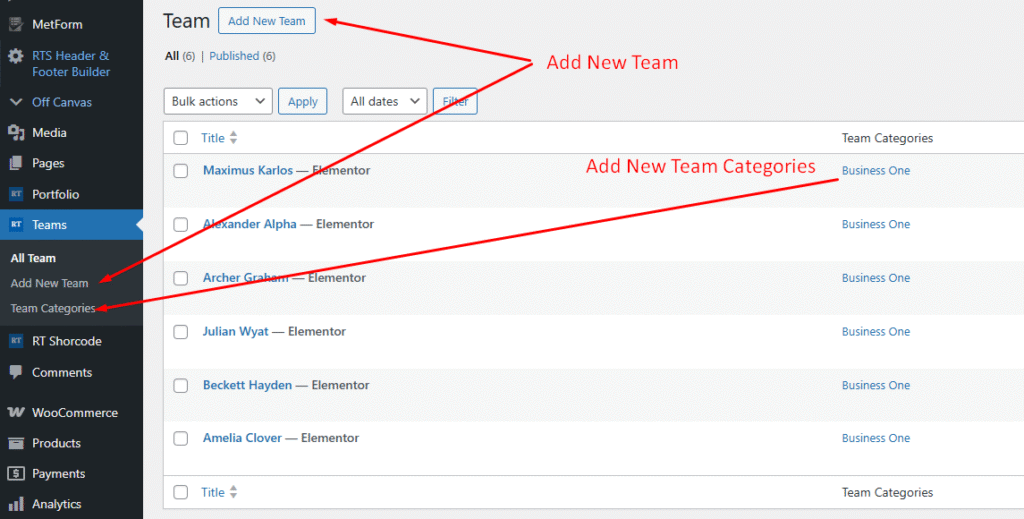Open the Portfolio menu item
Screen dimensions: 1024x519
click(55, 194)
